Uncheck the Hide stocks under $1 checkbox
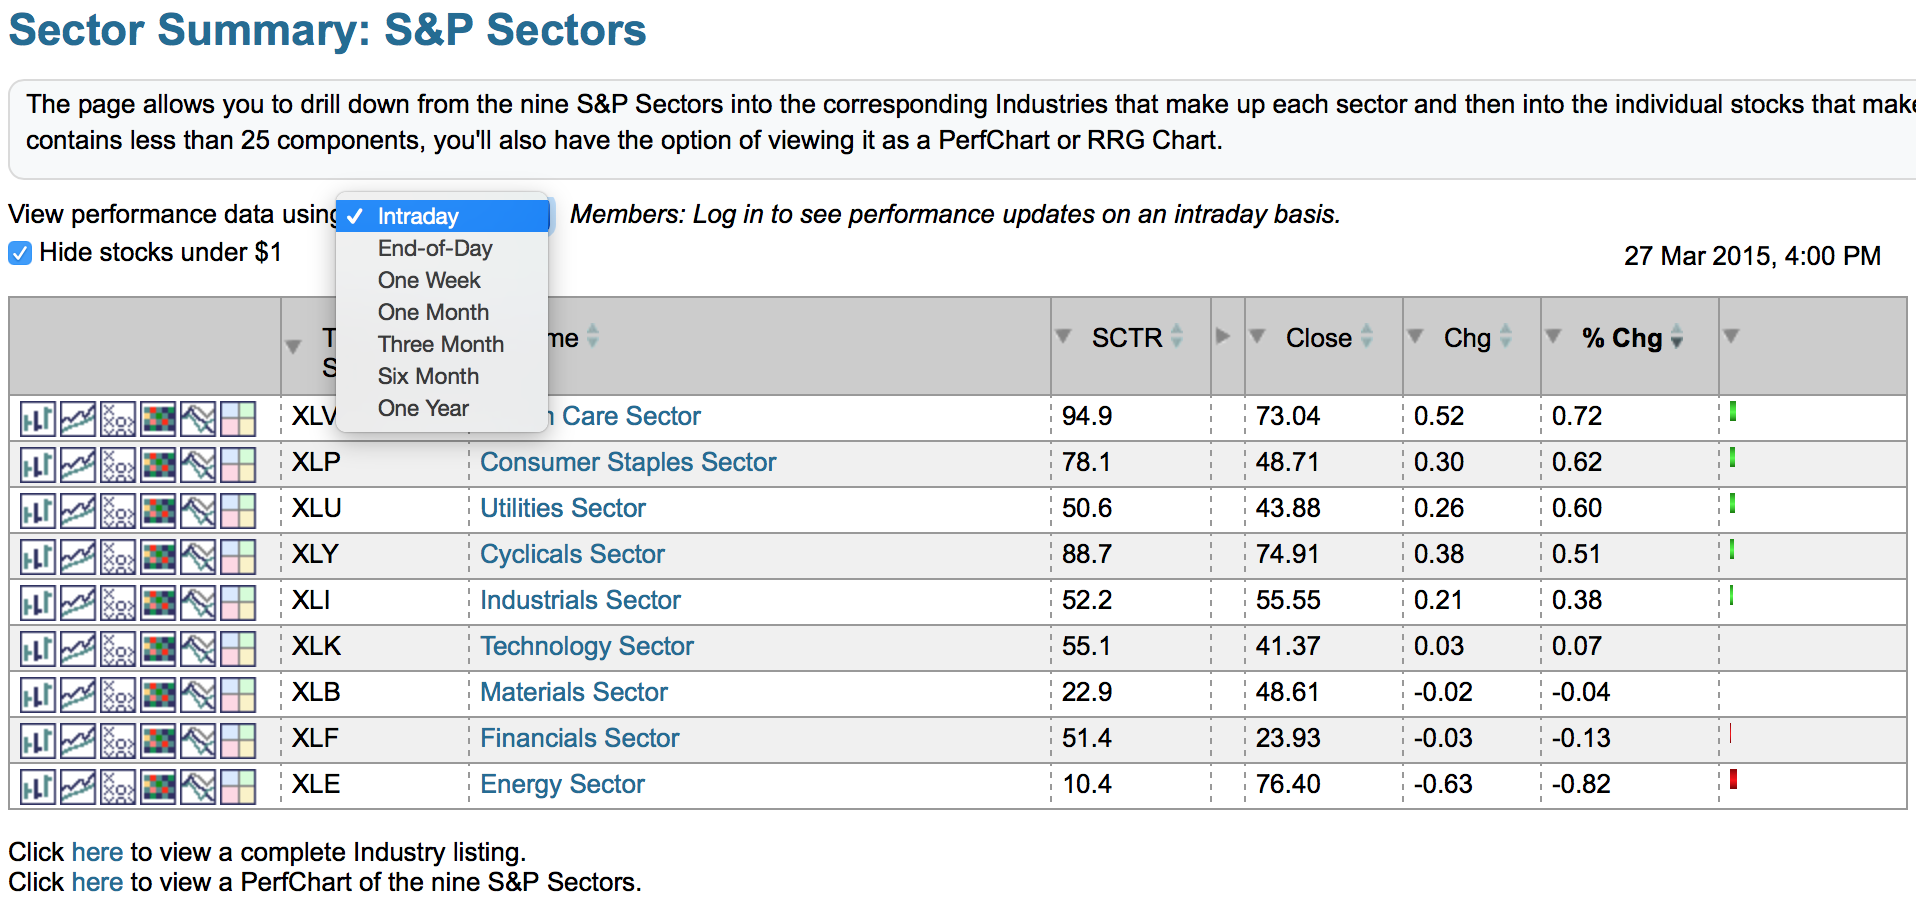Screen dimensions: 1916x908 (x=20, y=253)
